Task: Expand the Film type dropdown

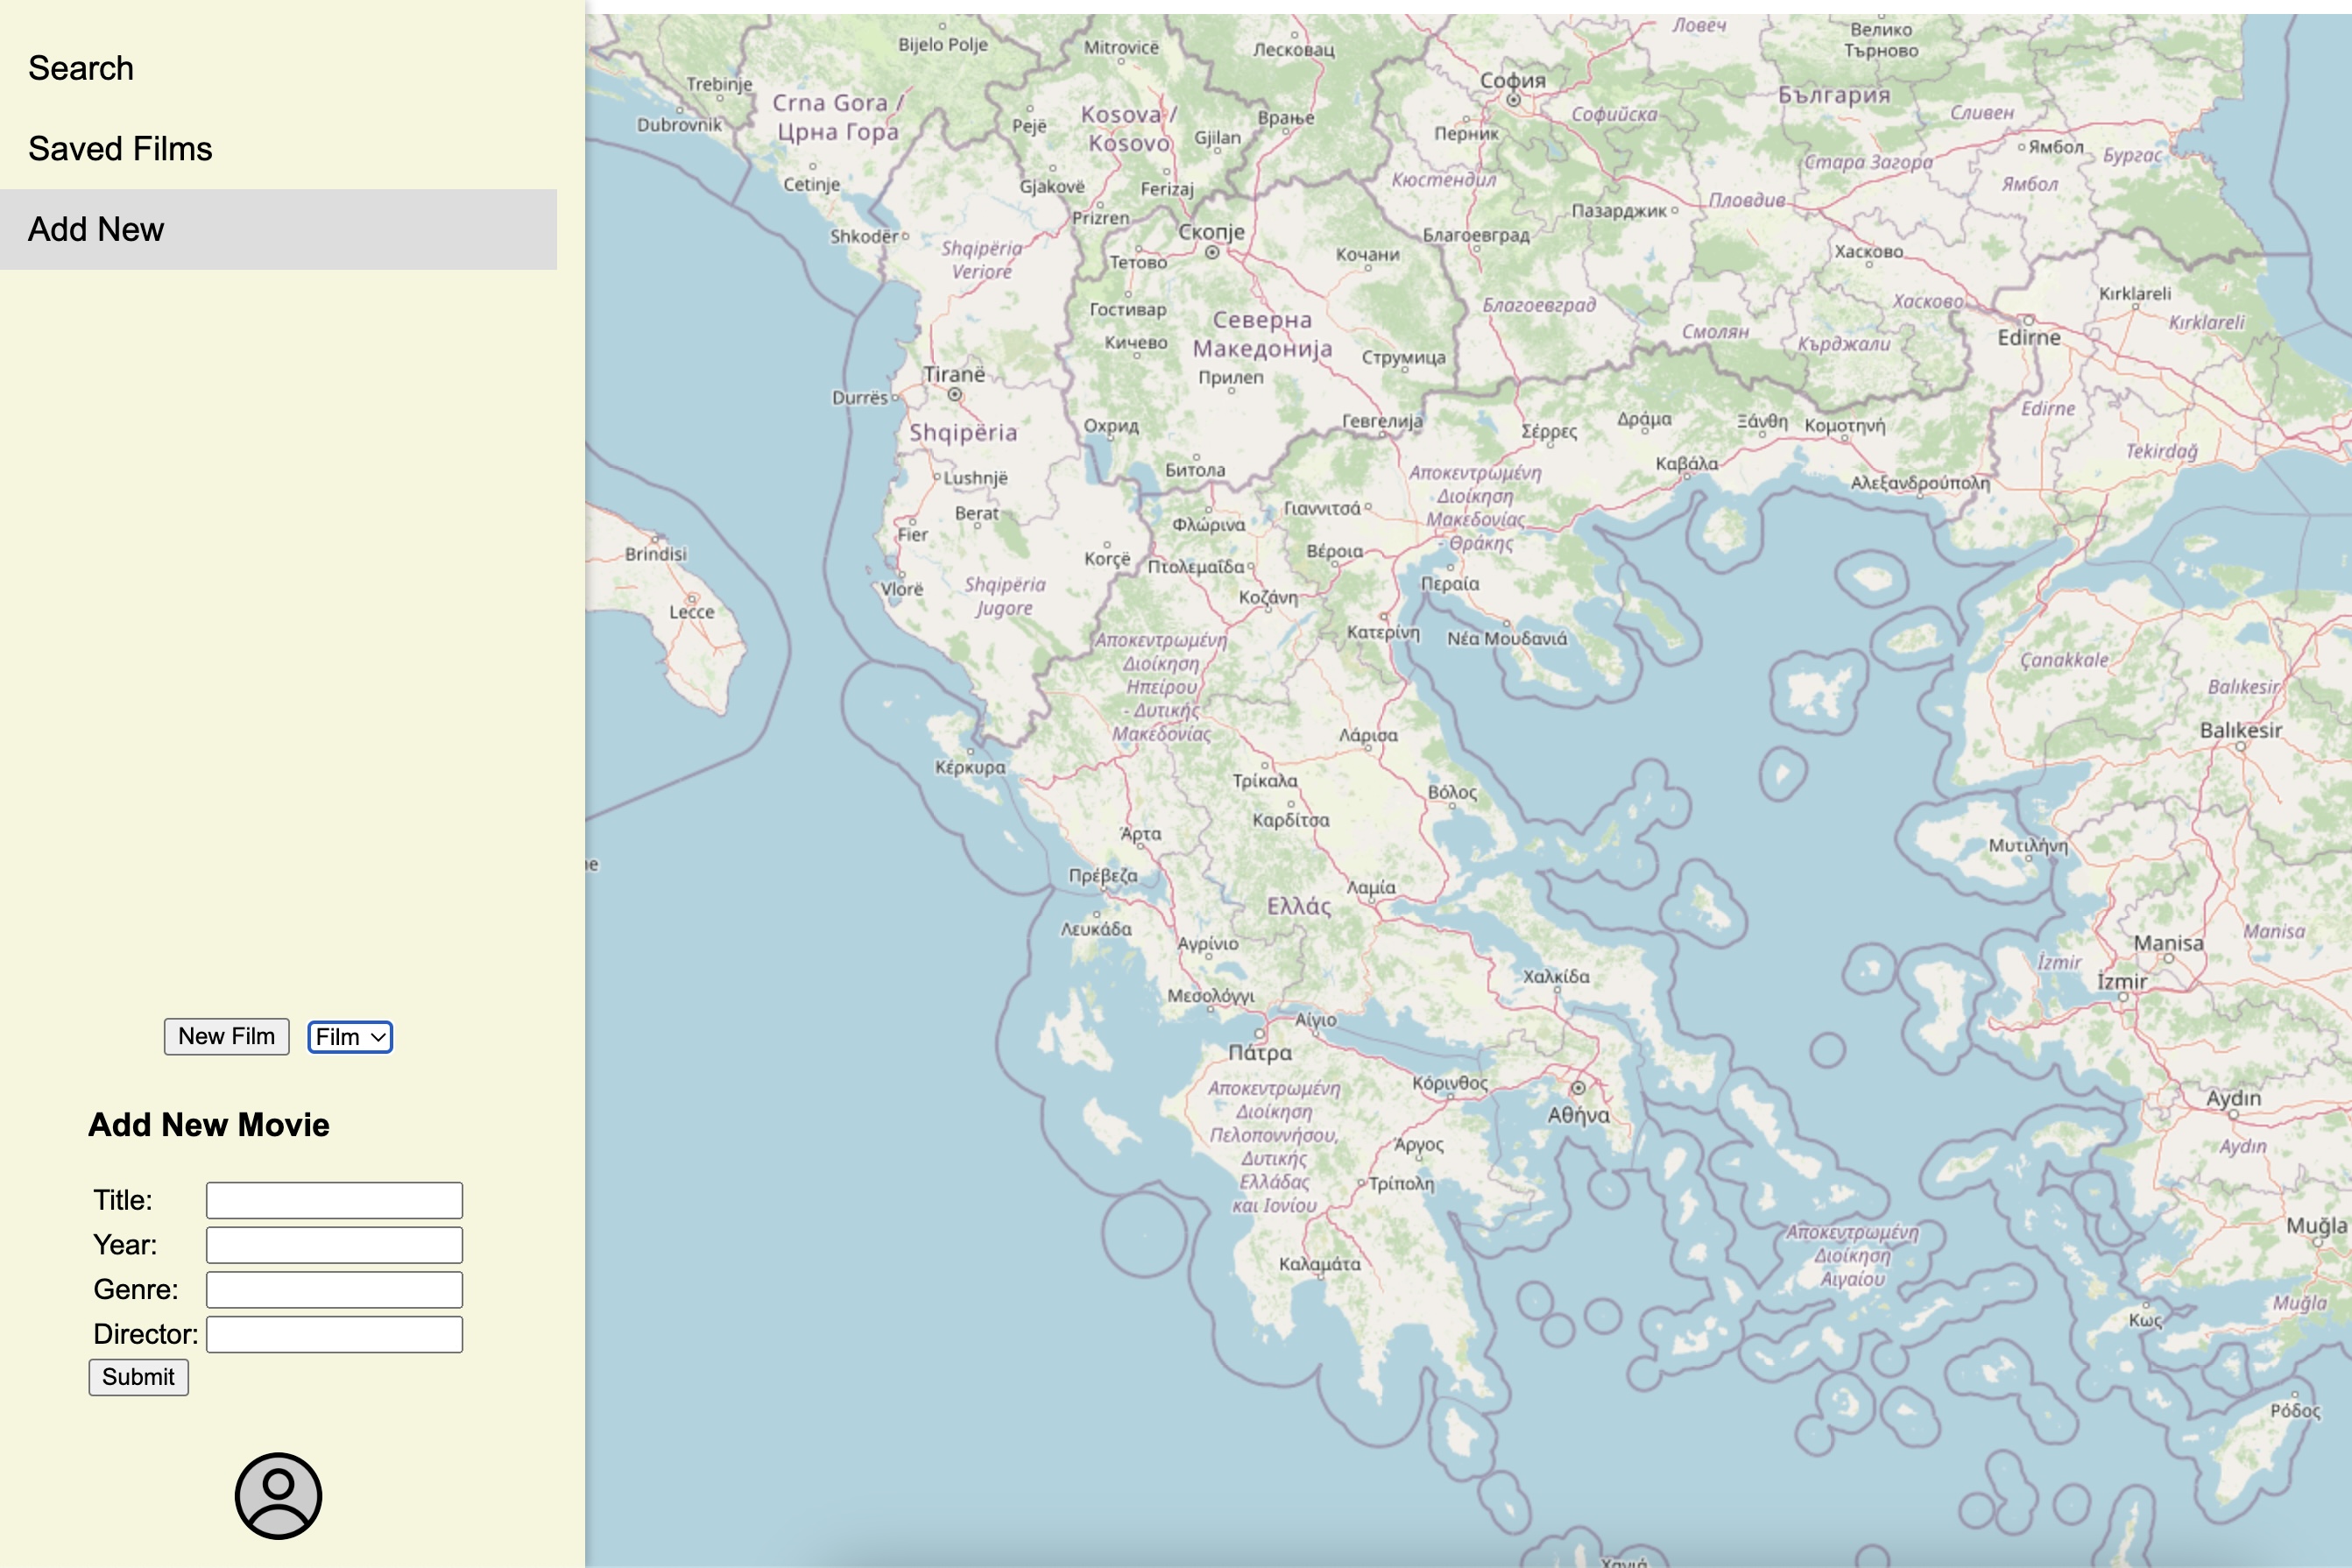Action: tap(350, 1037)
